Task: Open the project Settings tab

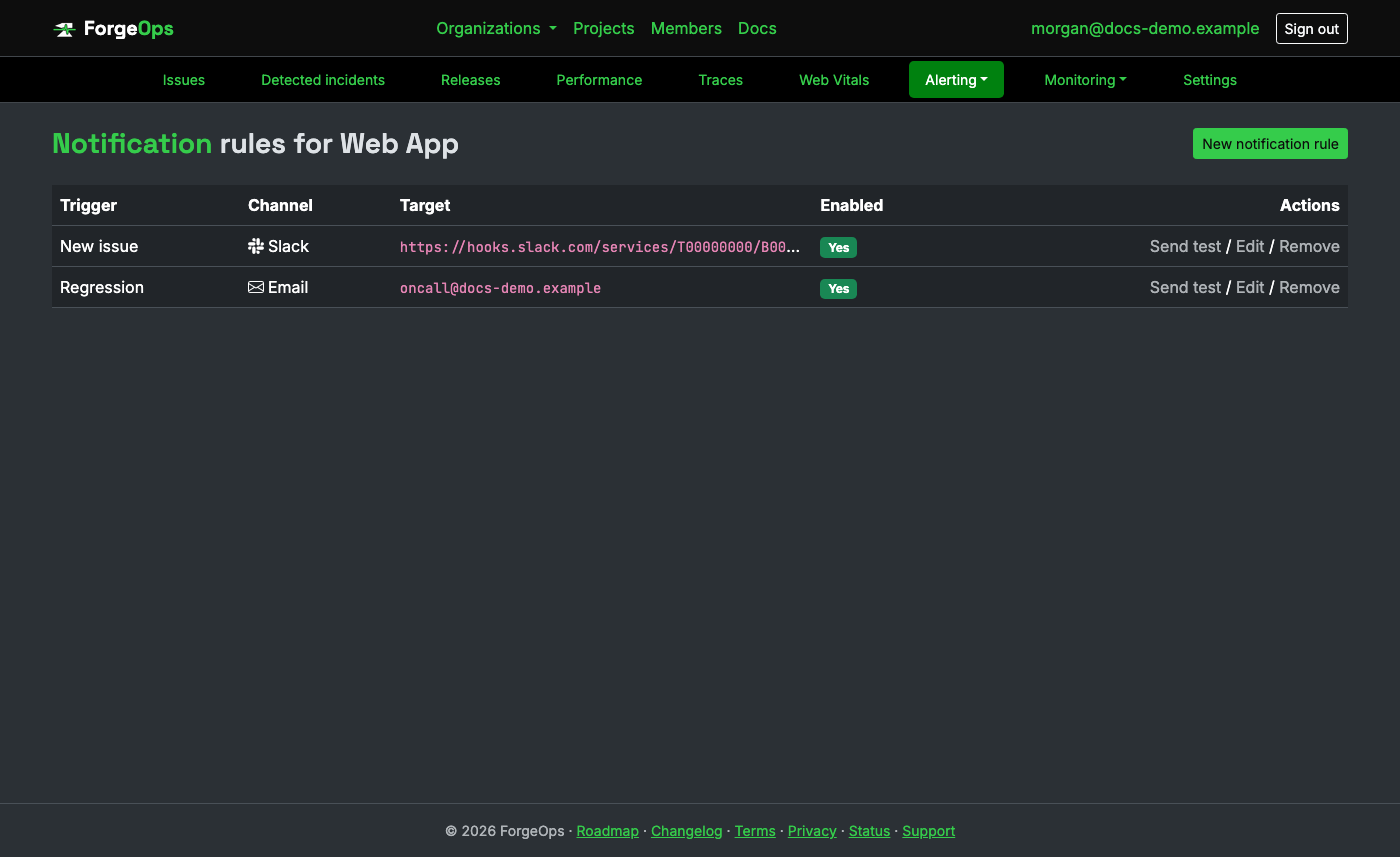Action: pyautogui.click(x=1210, y=80)
